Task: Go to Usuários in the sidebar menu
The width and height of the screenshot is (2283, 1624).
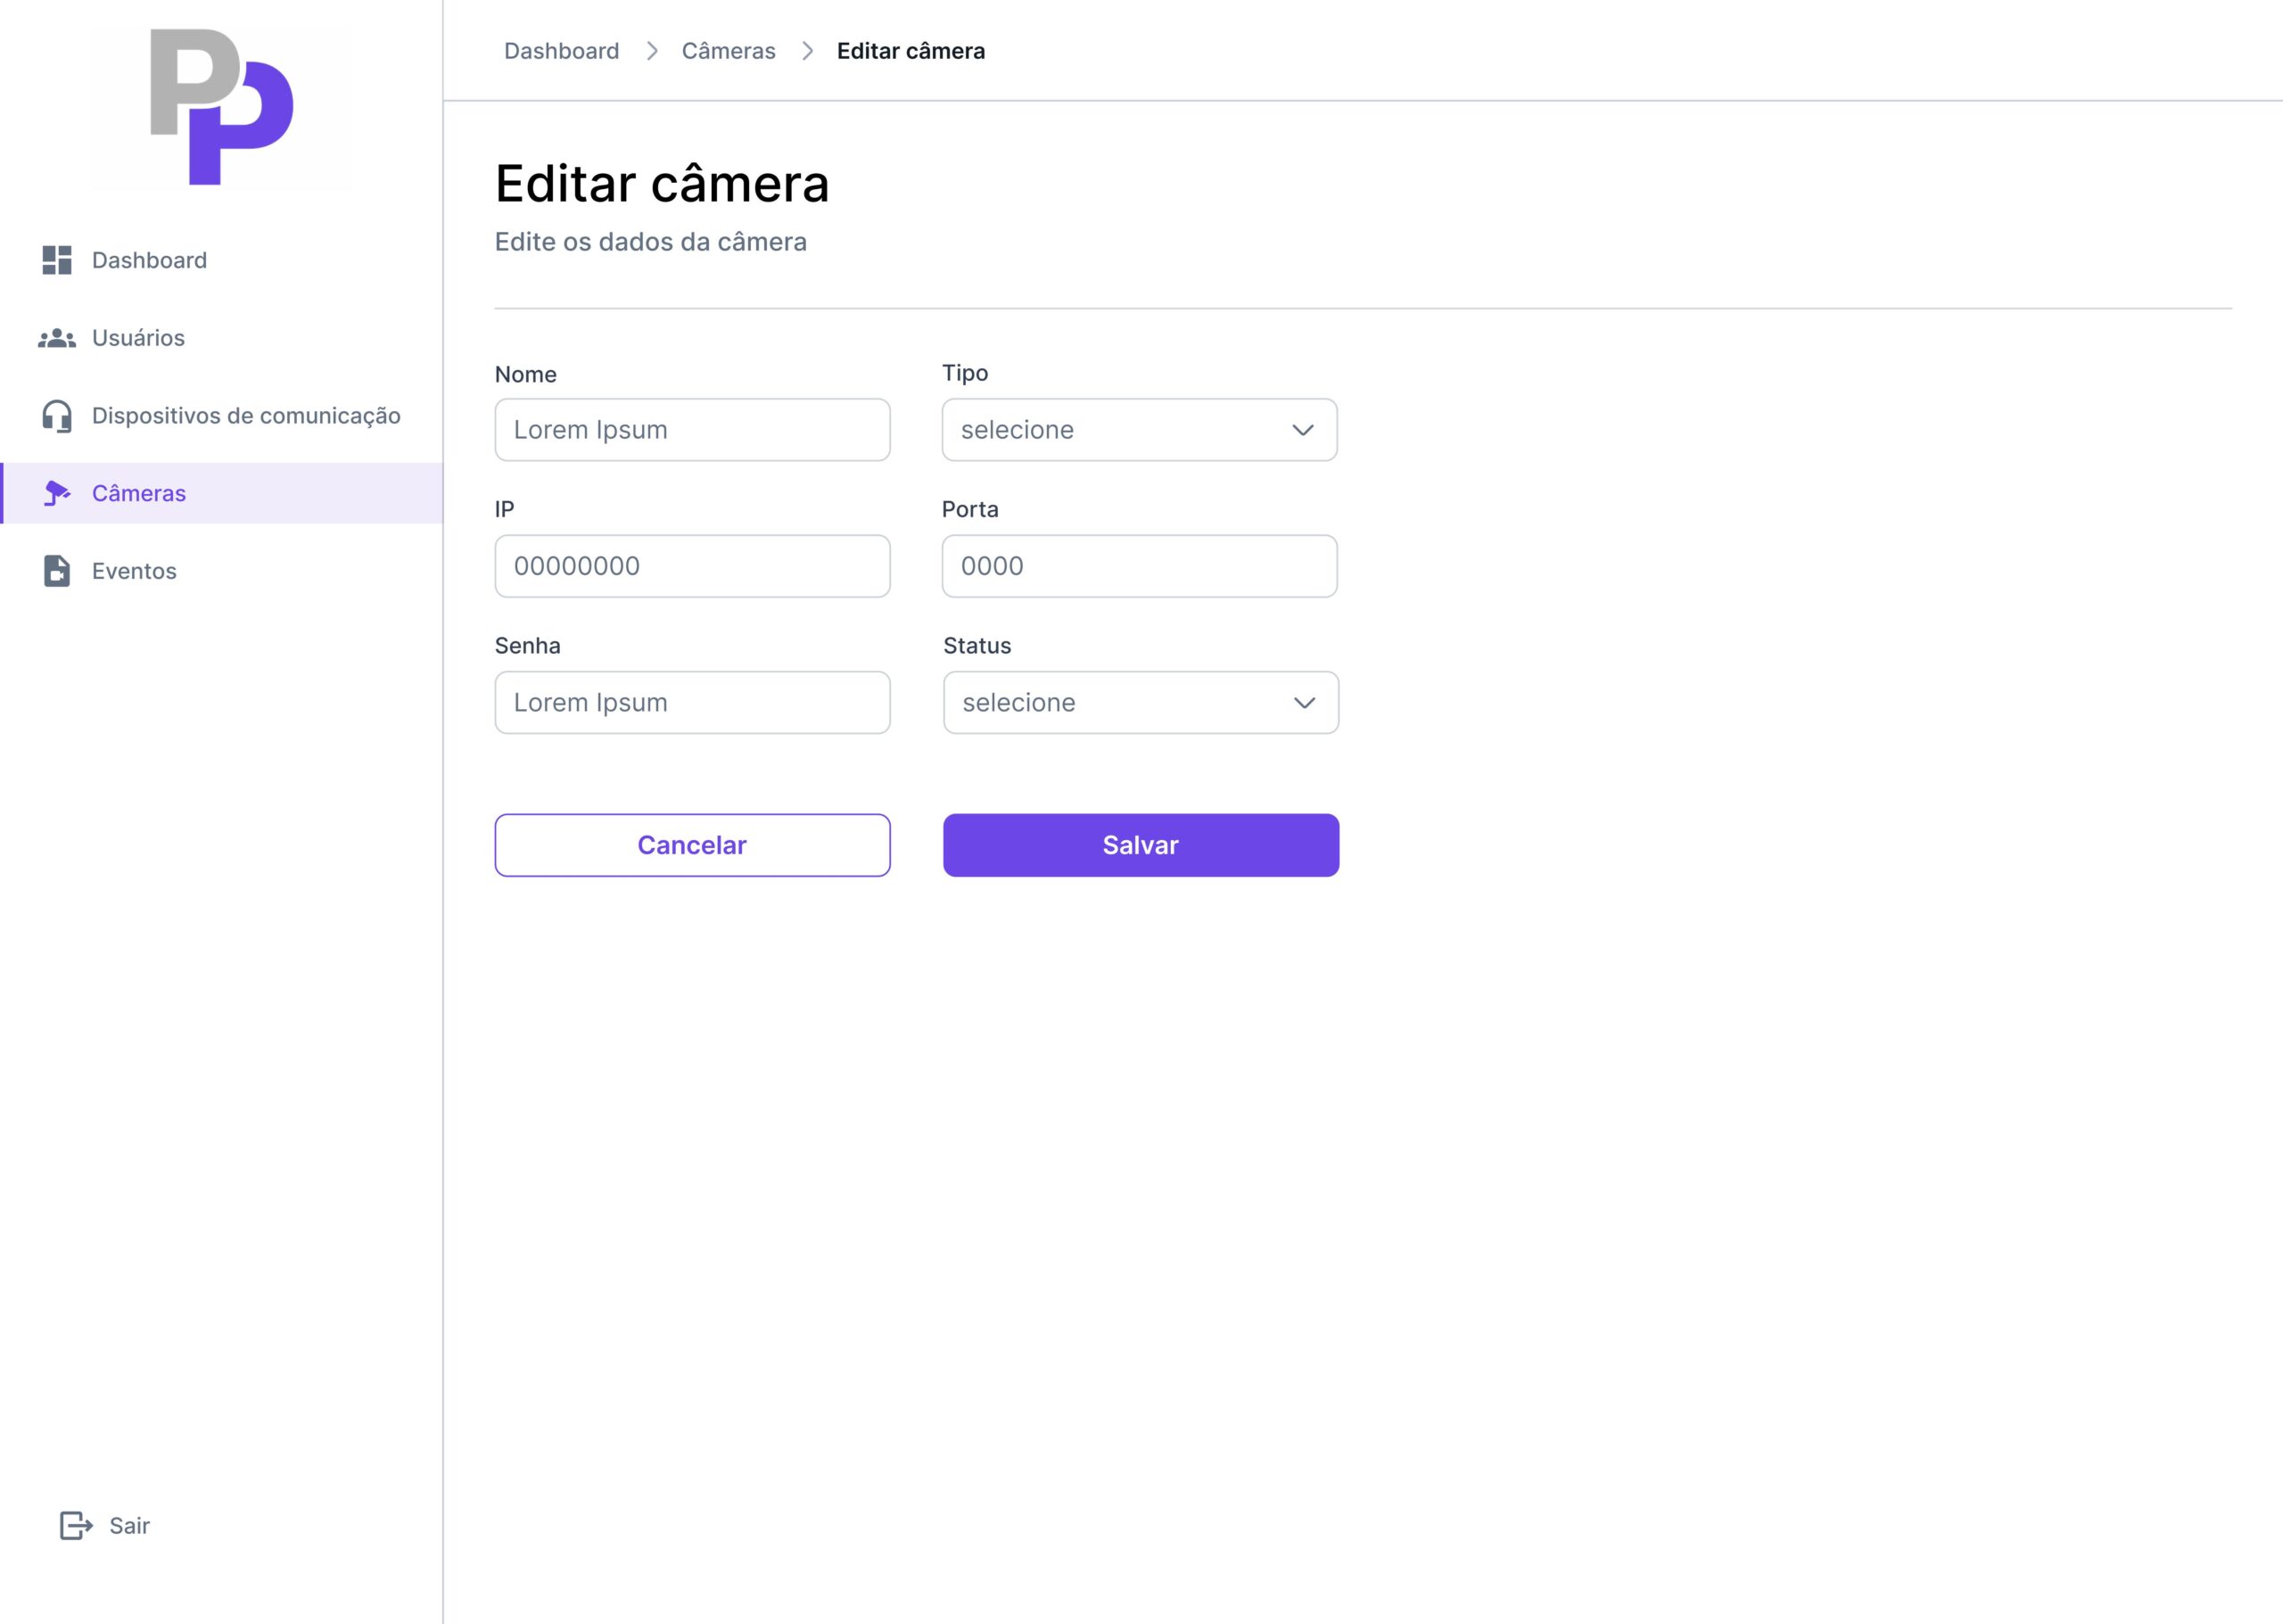Action: click(x=138, y=338)
